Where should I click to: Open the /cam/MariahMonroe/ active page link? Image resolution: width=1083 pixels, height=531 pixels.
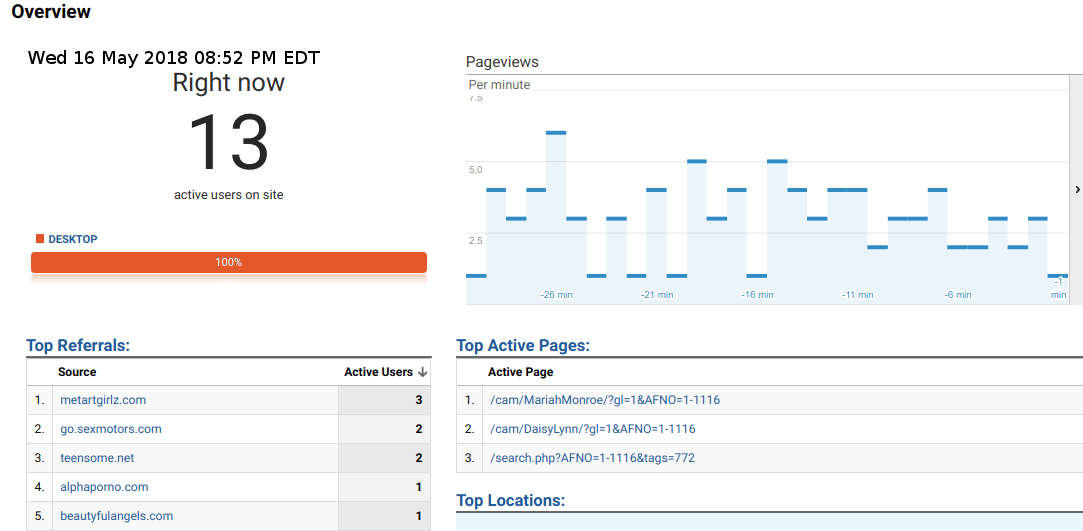604,400
